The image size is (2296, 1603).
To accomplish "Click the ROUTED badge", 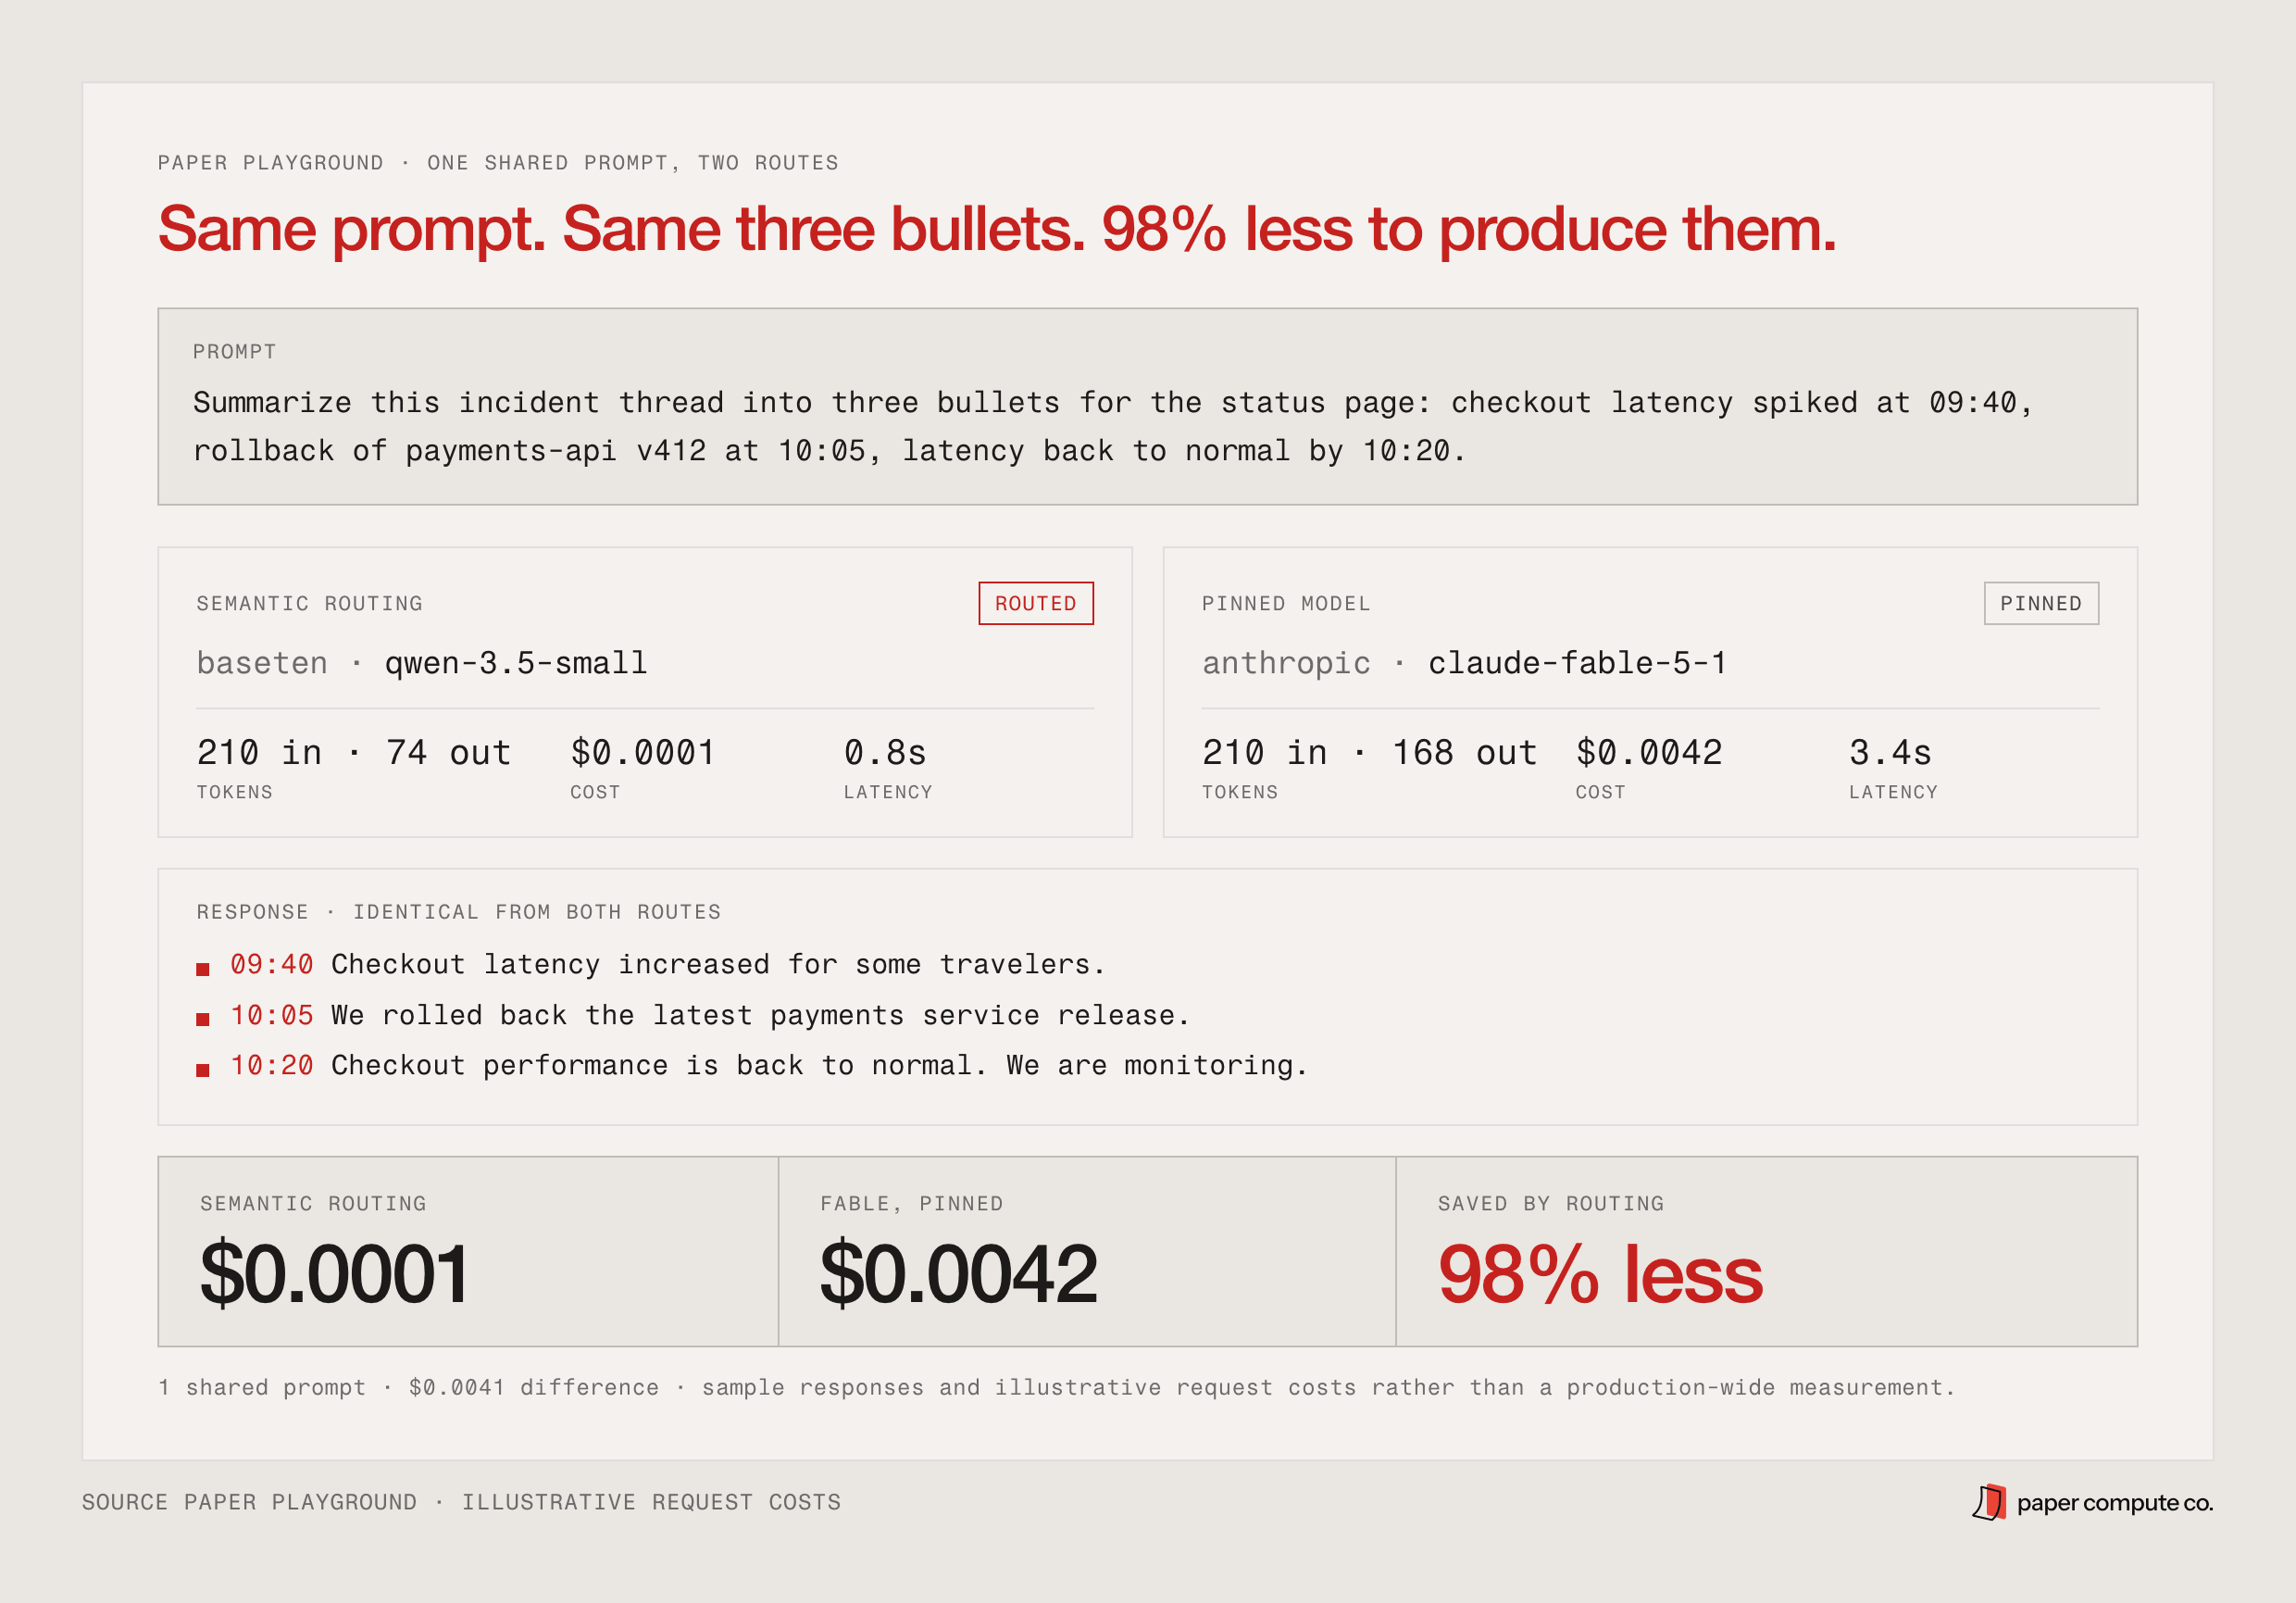I will [x=1035, y=603].
